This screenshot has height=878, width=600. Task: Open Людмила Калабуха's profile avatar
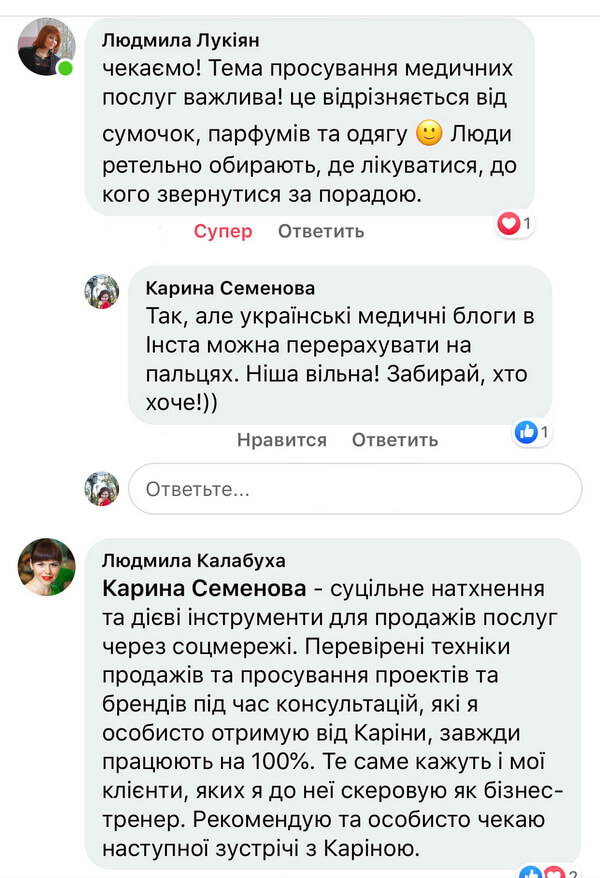[x=47, y=568]
